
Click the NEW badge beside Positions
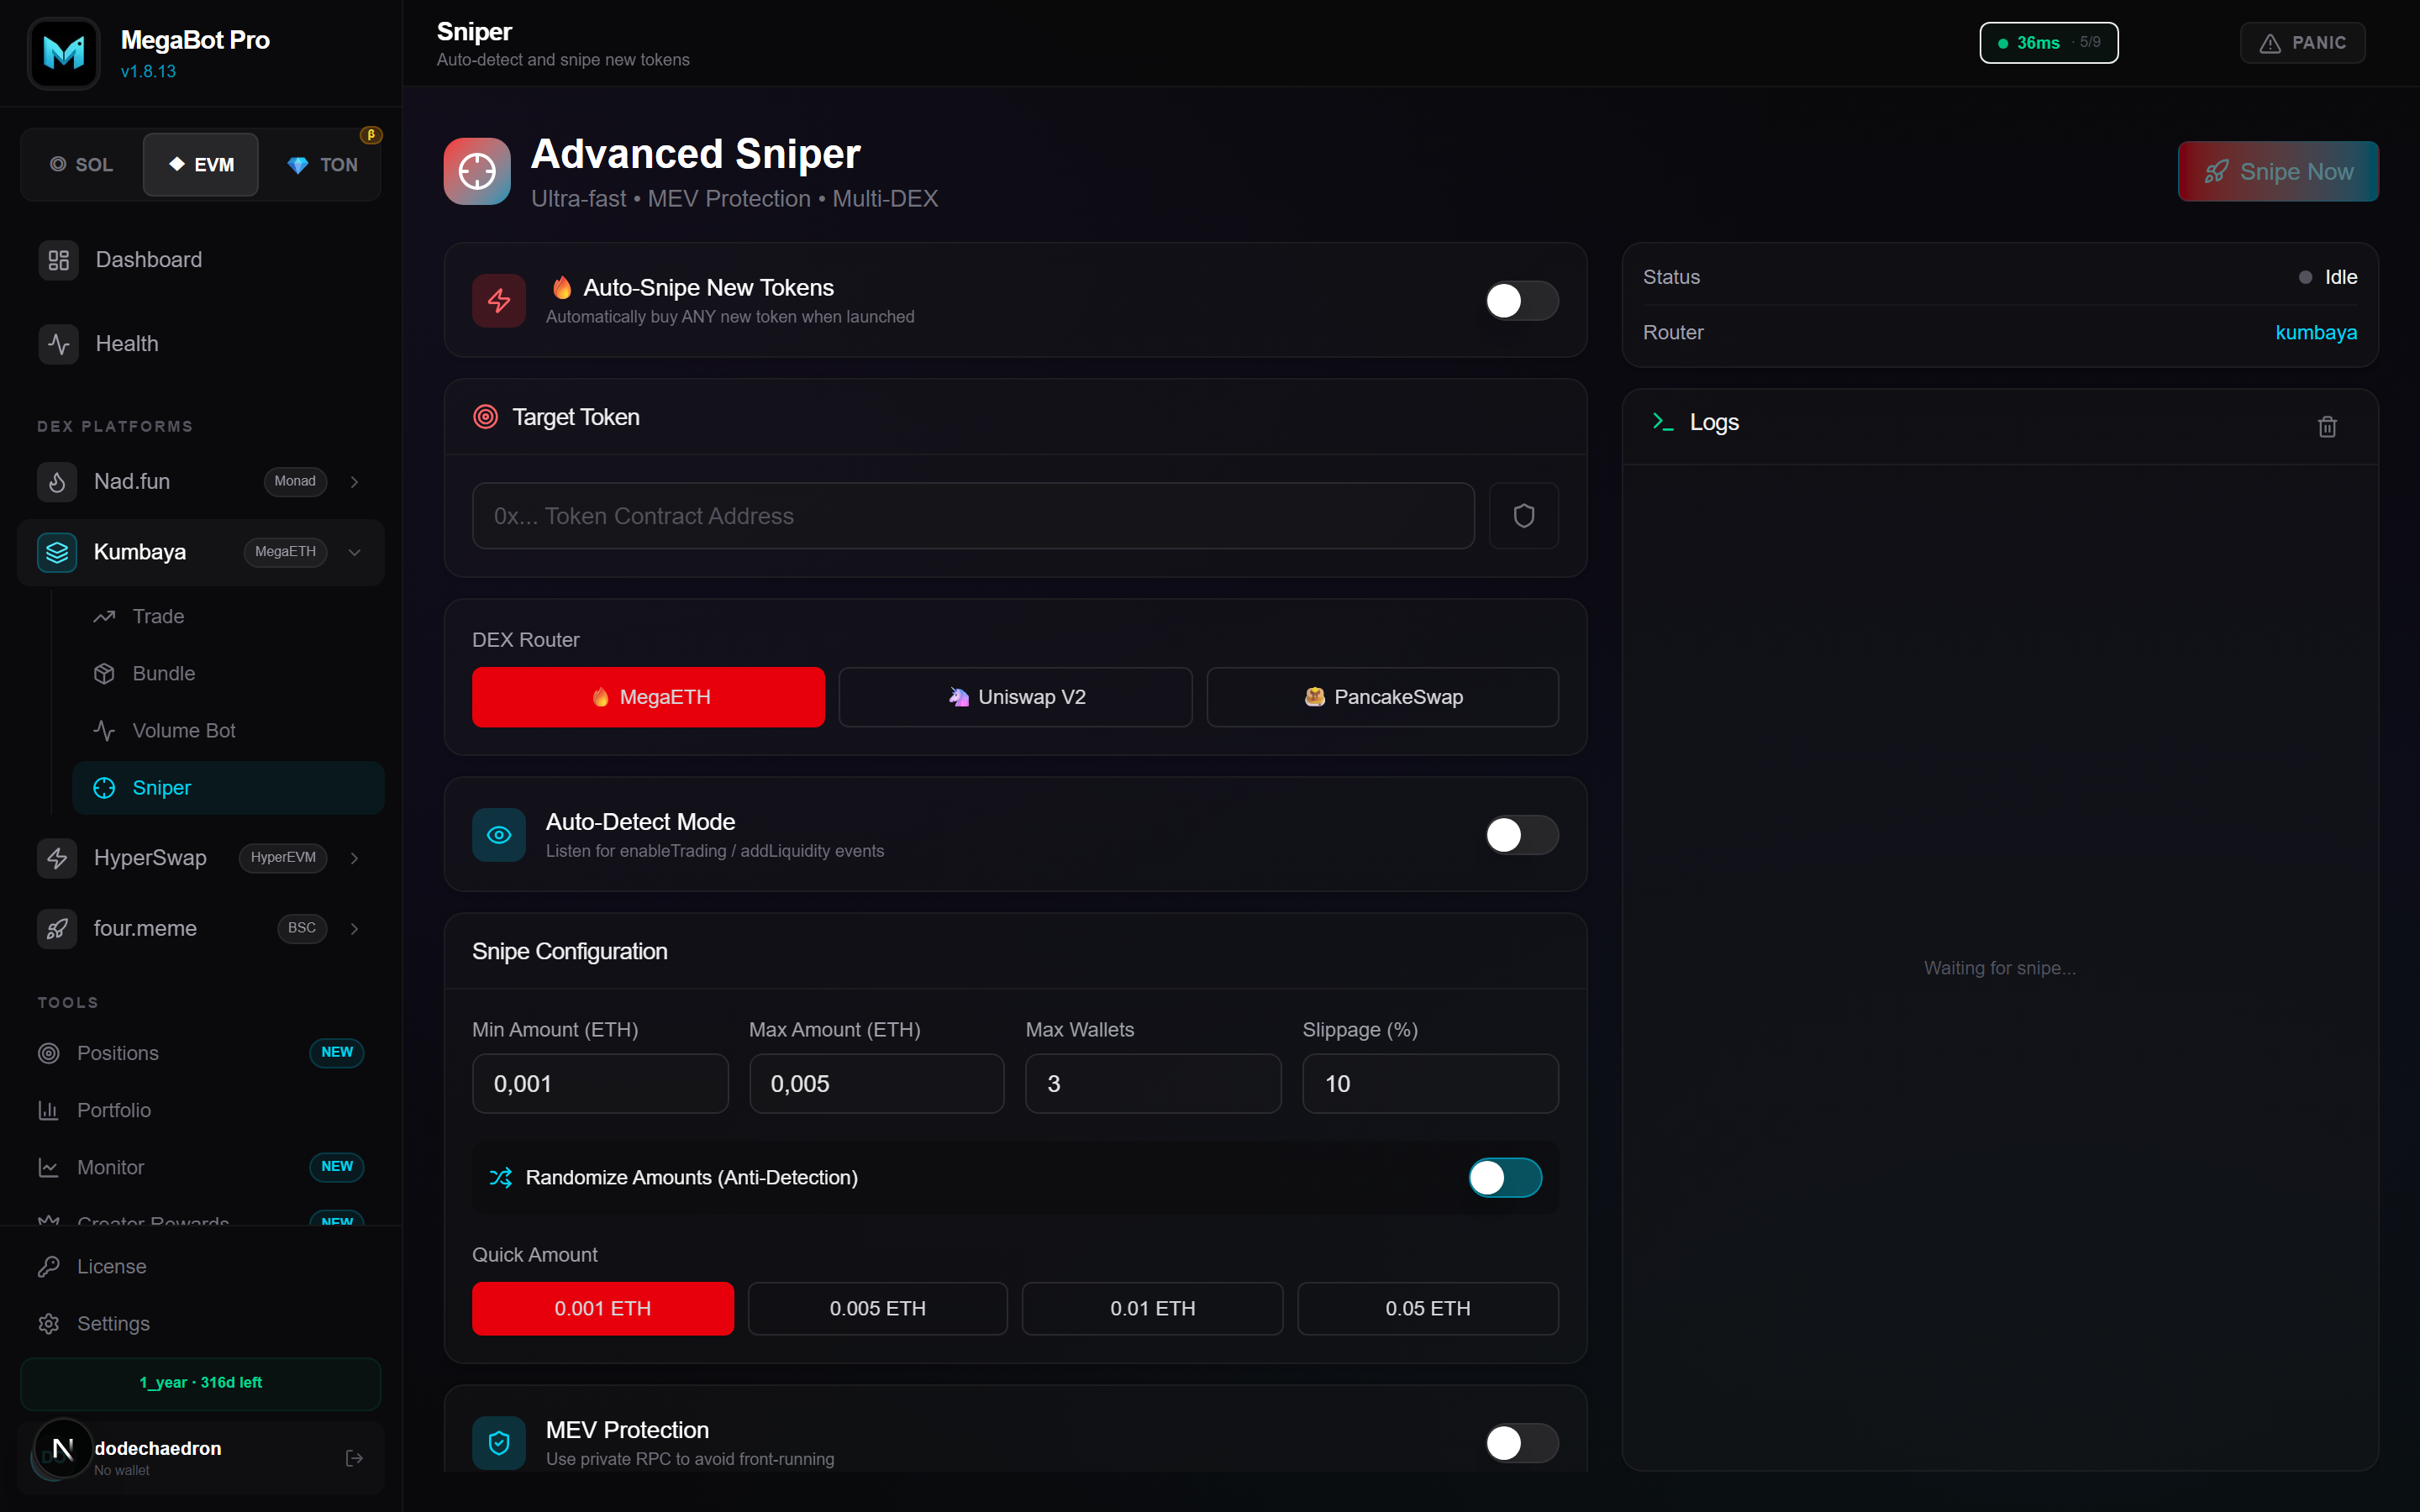click(337, 1053)
